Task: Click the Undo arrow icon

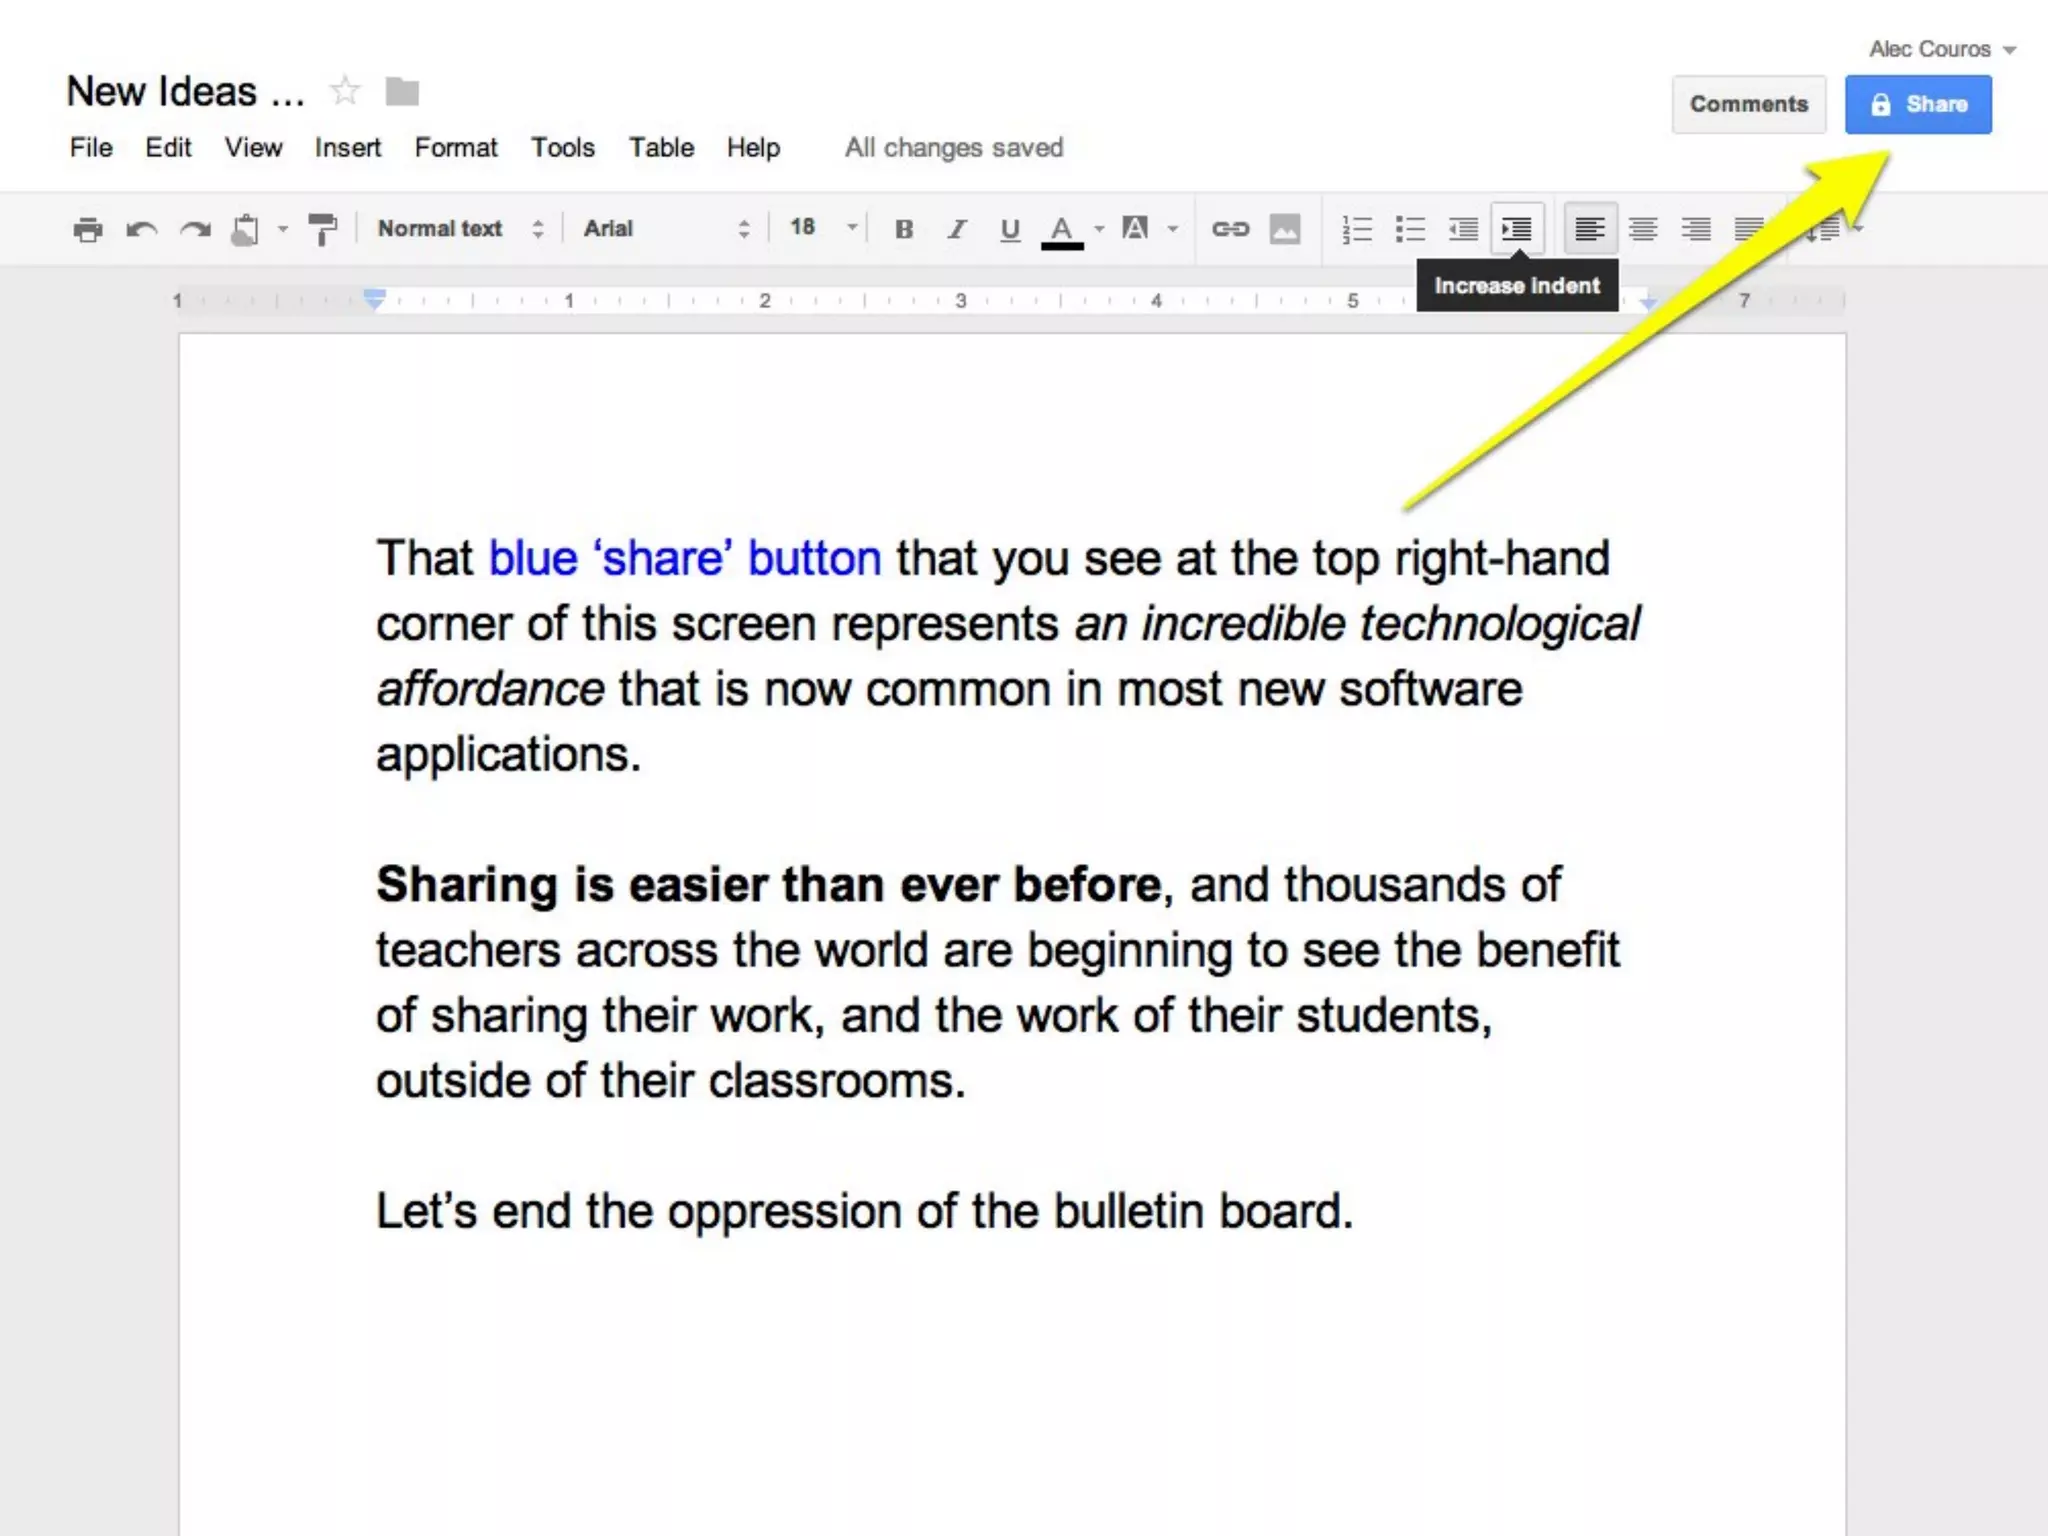Action: point(141,229)
